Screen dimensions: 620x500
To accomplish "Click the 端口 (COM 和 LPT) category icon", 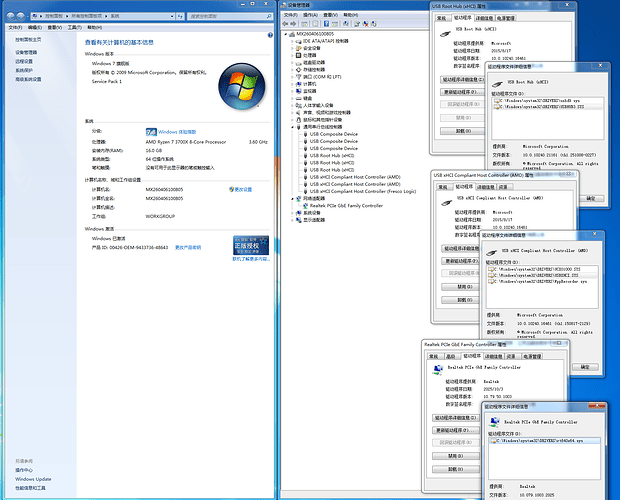I will (x=299, y=77).
